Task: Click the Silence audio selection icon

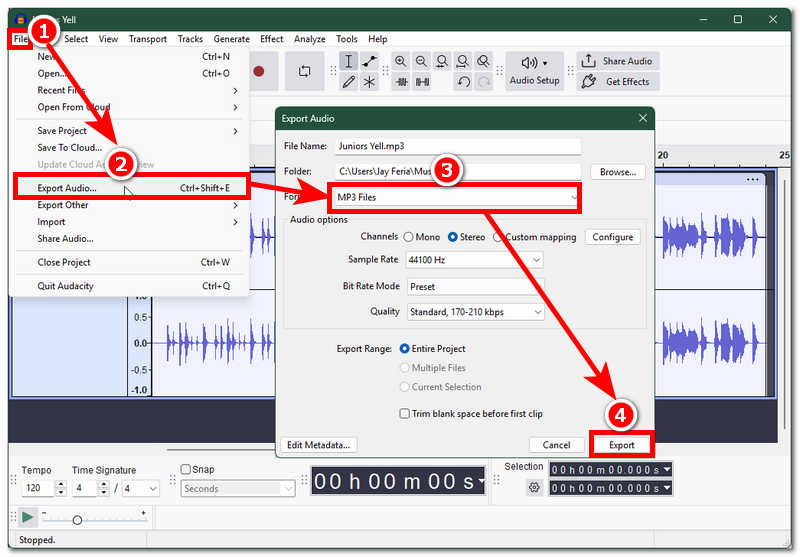Action: point(422,82)
